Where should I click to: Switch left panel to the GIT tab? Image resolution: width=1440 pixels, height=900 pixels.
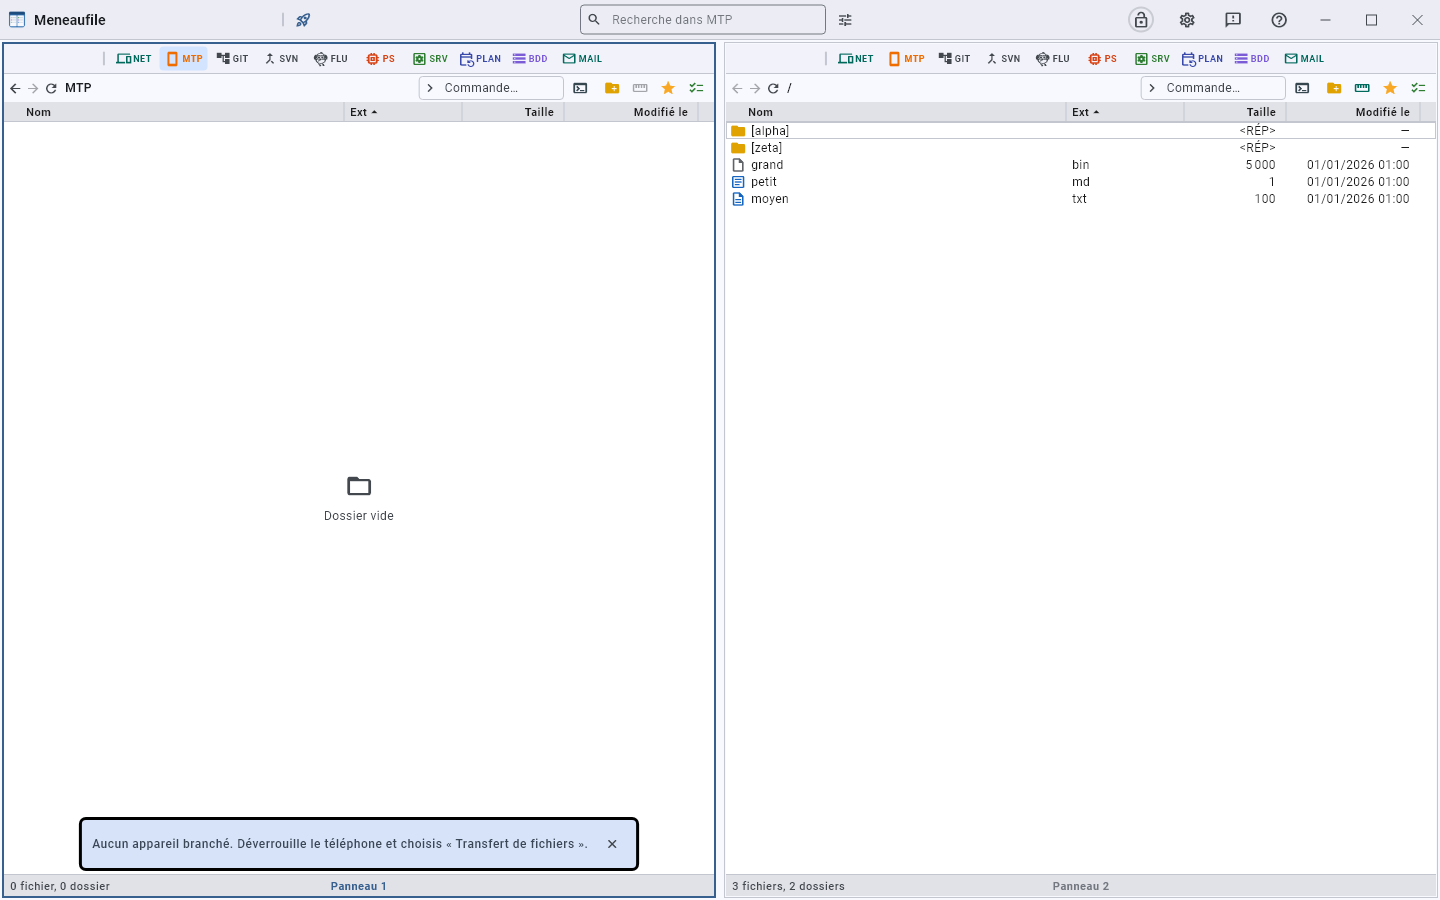pos(232,59)
